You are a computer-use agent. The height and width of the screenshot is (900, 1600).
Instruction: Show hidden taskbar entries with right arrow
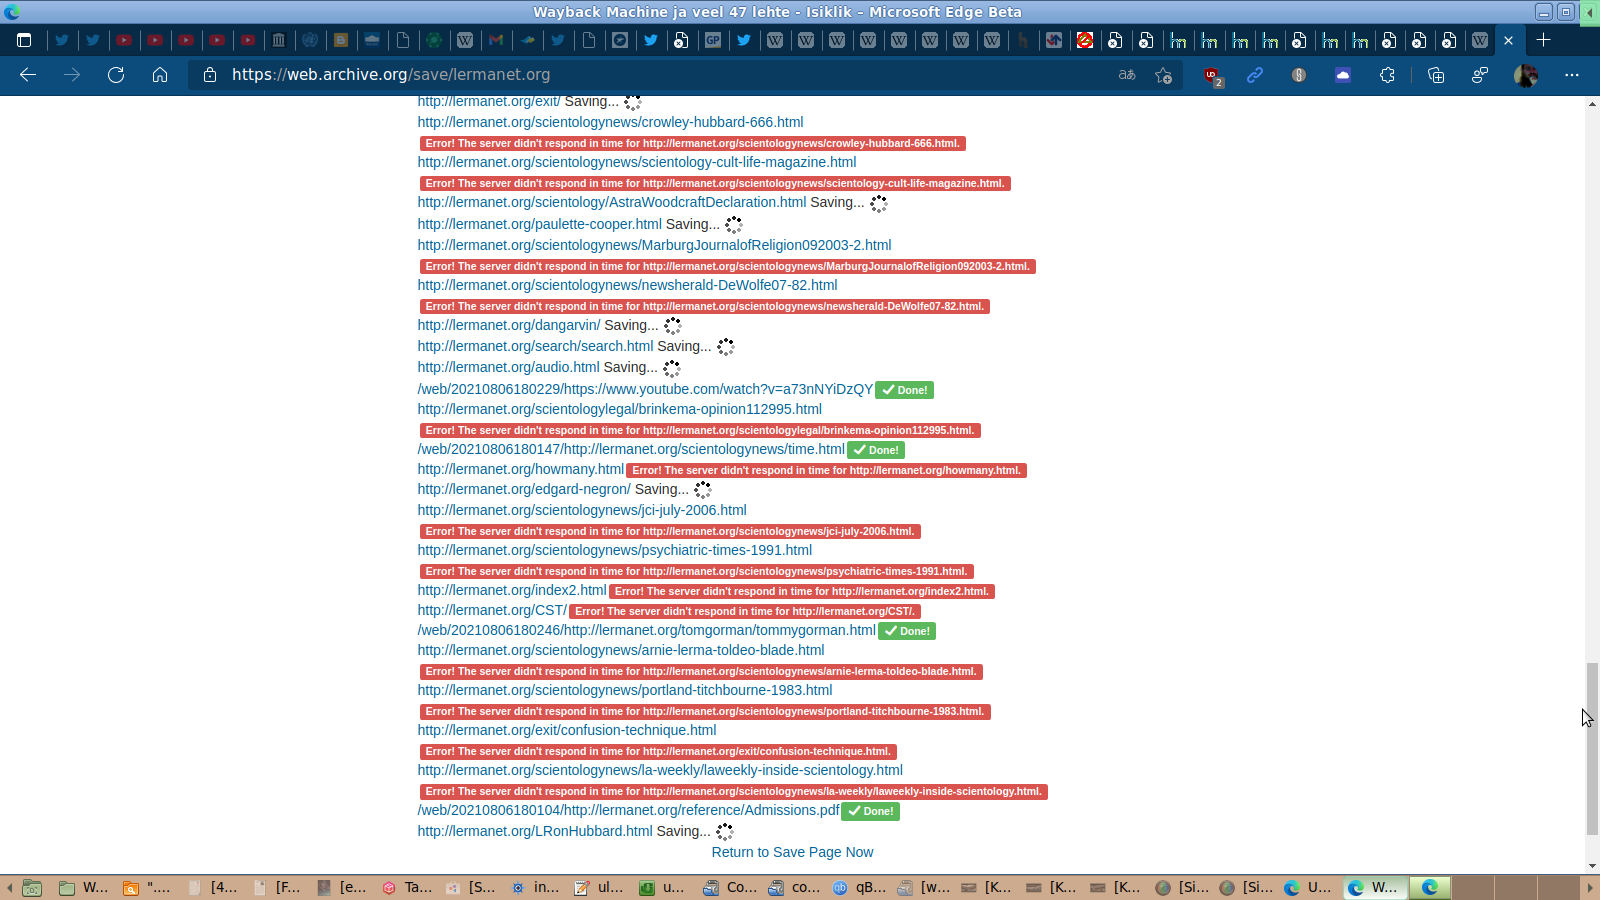pos(1590,888)
